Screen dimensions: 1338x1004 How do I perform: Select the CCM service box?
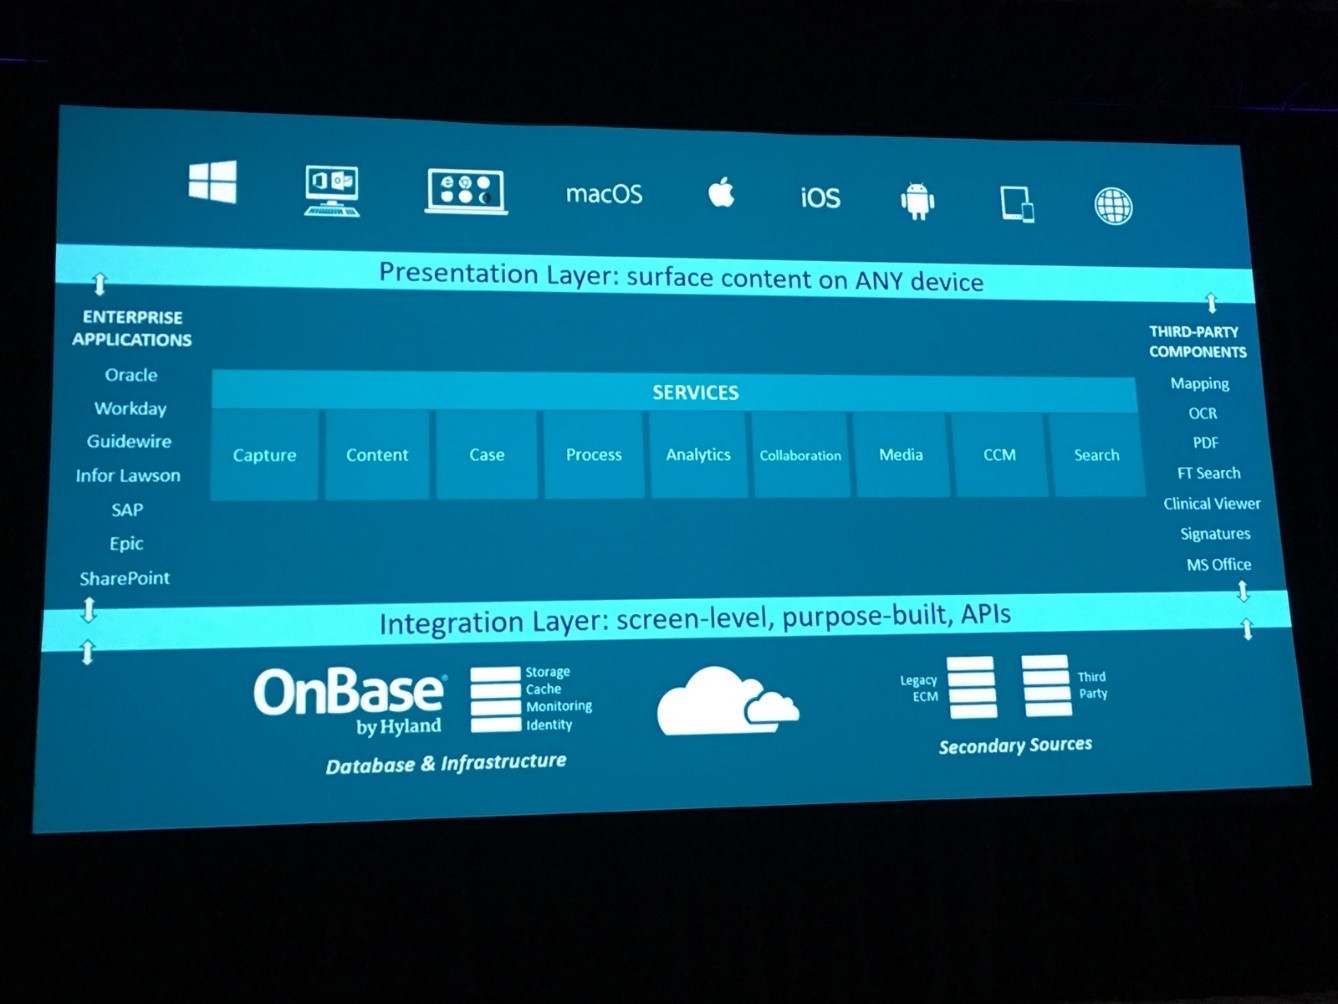pyautogui.click(x=1000, y=455)
